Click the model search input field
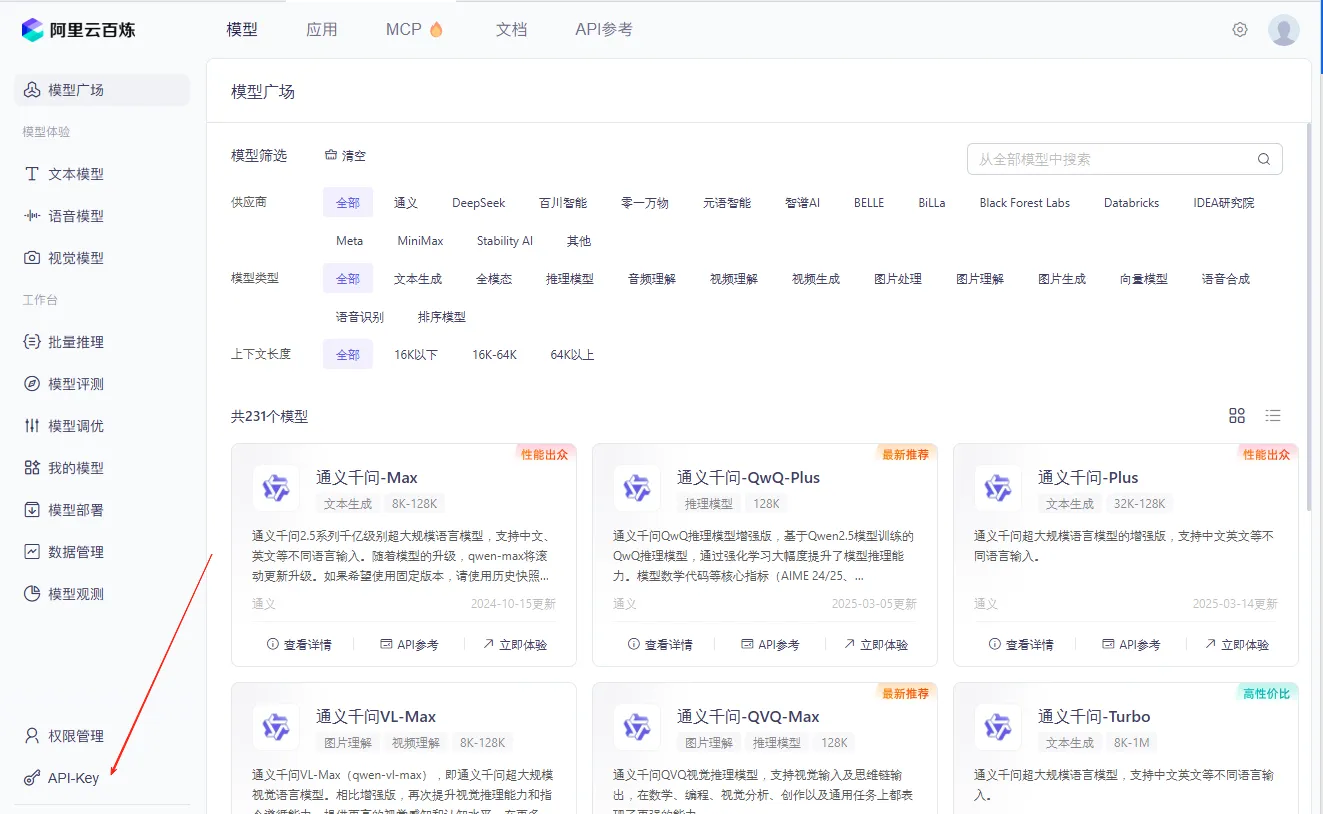This screenshot has height=814, width=1323. click(1124, 159)
